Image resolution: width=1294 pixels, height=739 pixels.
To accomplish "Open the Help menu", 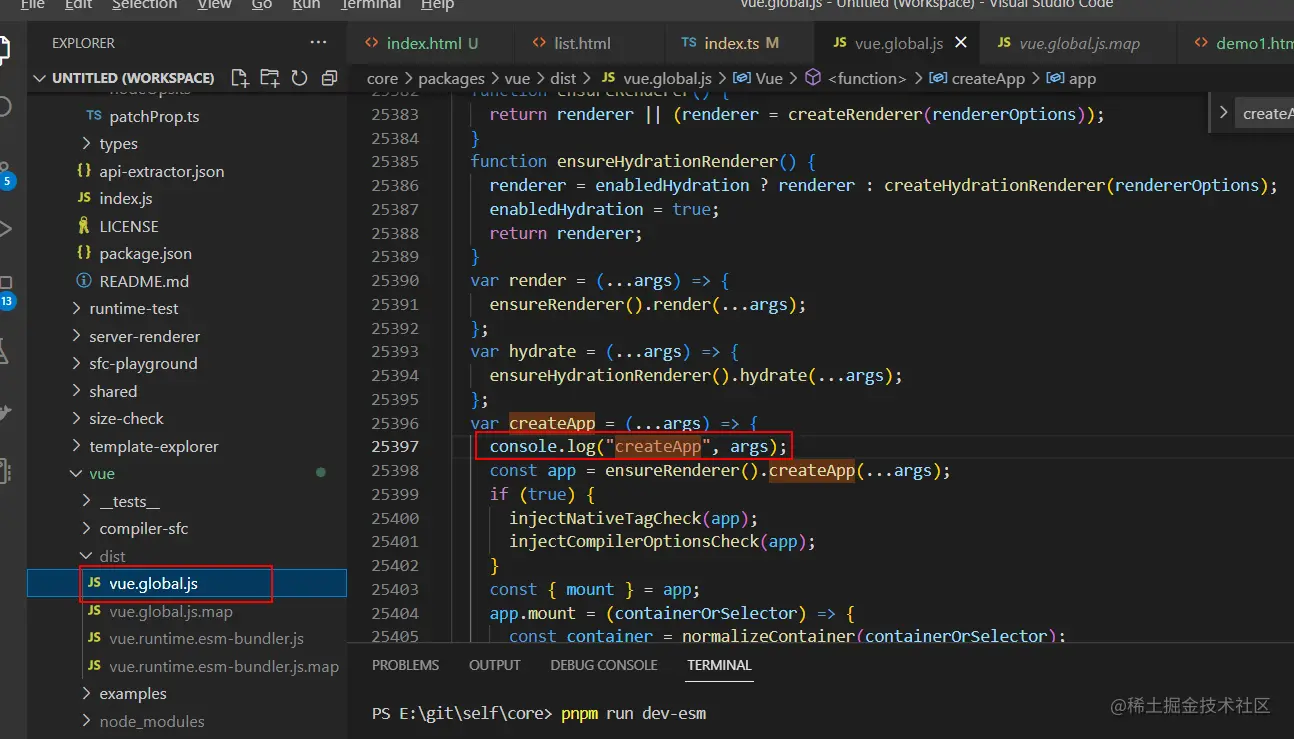I will [437, 5].
